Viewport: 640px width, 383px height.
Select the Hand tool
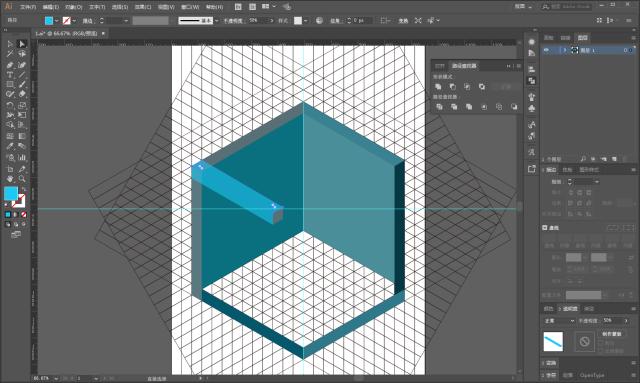(10, 179)
